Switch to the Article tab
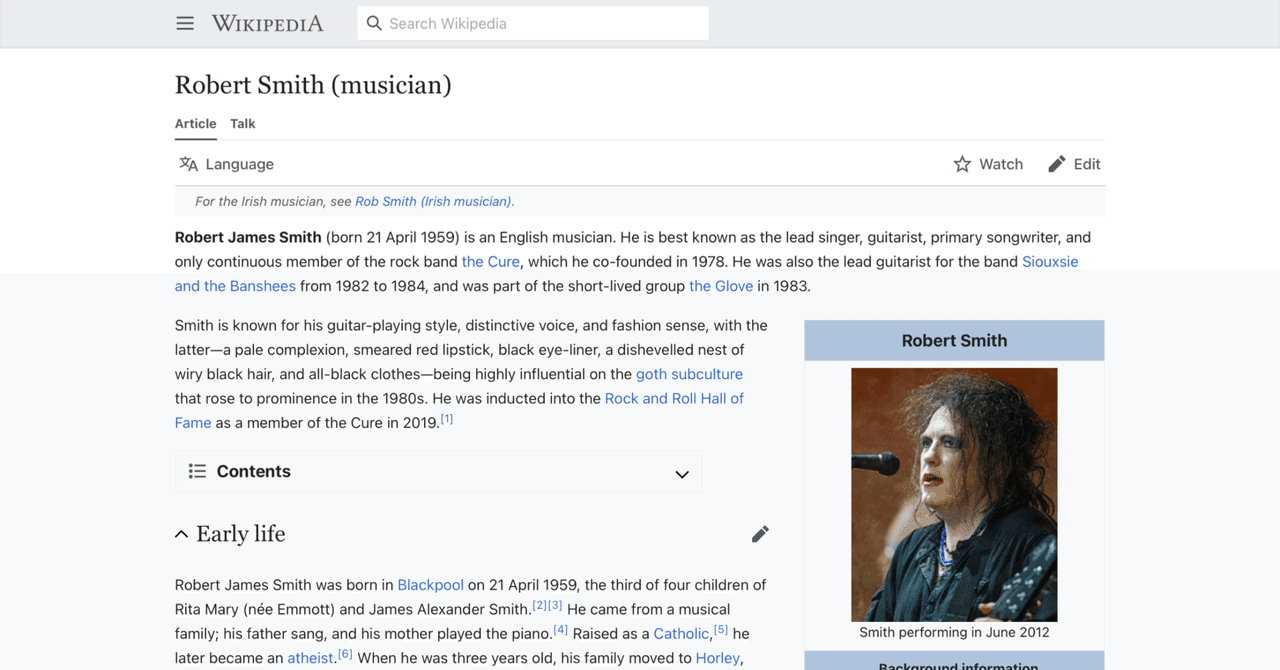 [196, 124]
